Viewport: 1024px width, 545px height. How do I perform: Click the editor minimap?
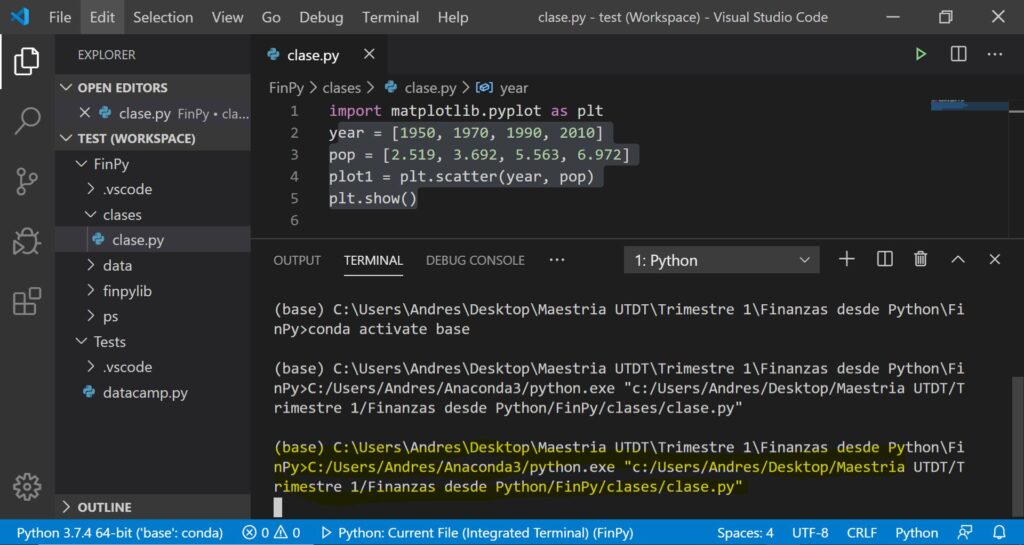pyautogui.click(x=969, y=104)
